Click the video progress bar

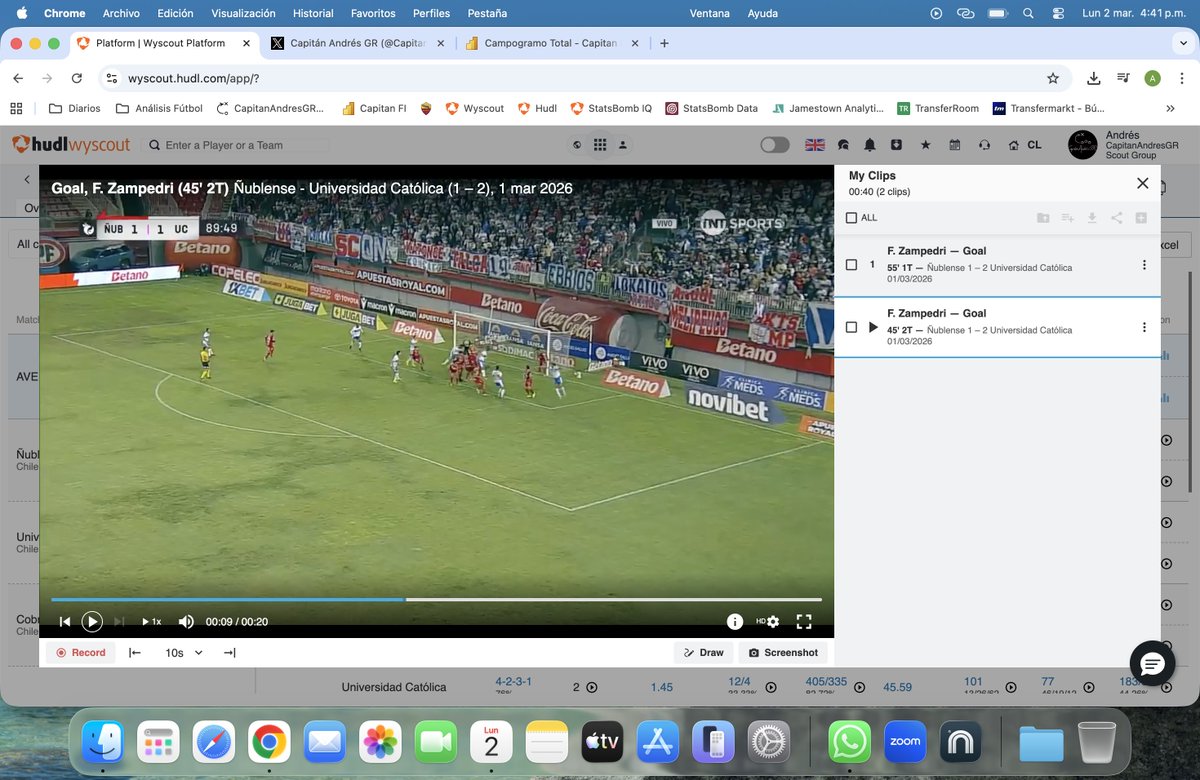436,600
